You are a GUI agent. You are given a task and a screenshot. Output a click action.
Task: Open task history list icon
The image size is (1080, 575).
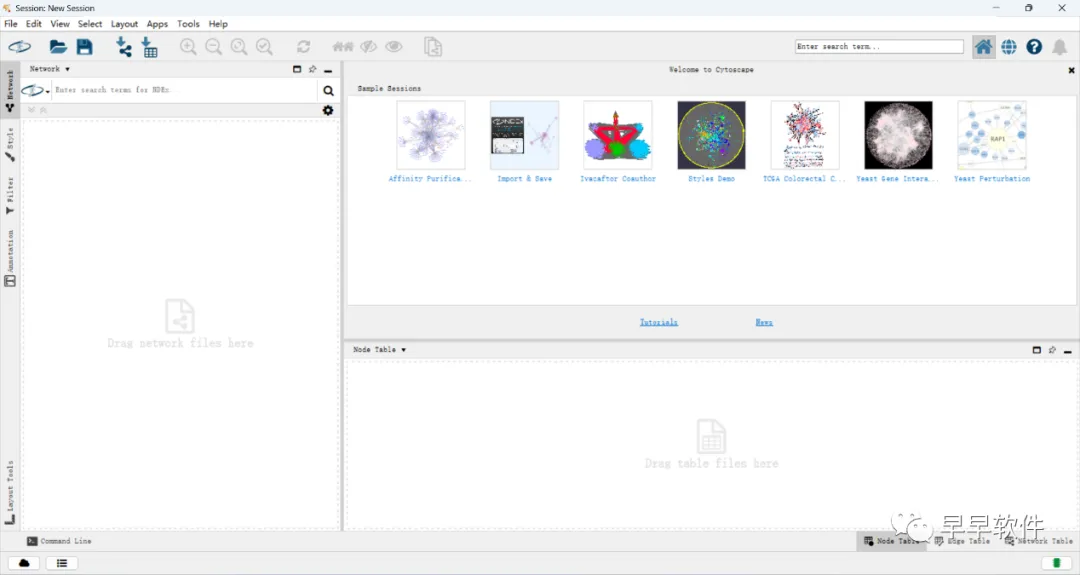pos(62,563)
